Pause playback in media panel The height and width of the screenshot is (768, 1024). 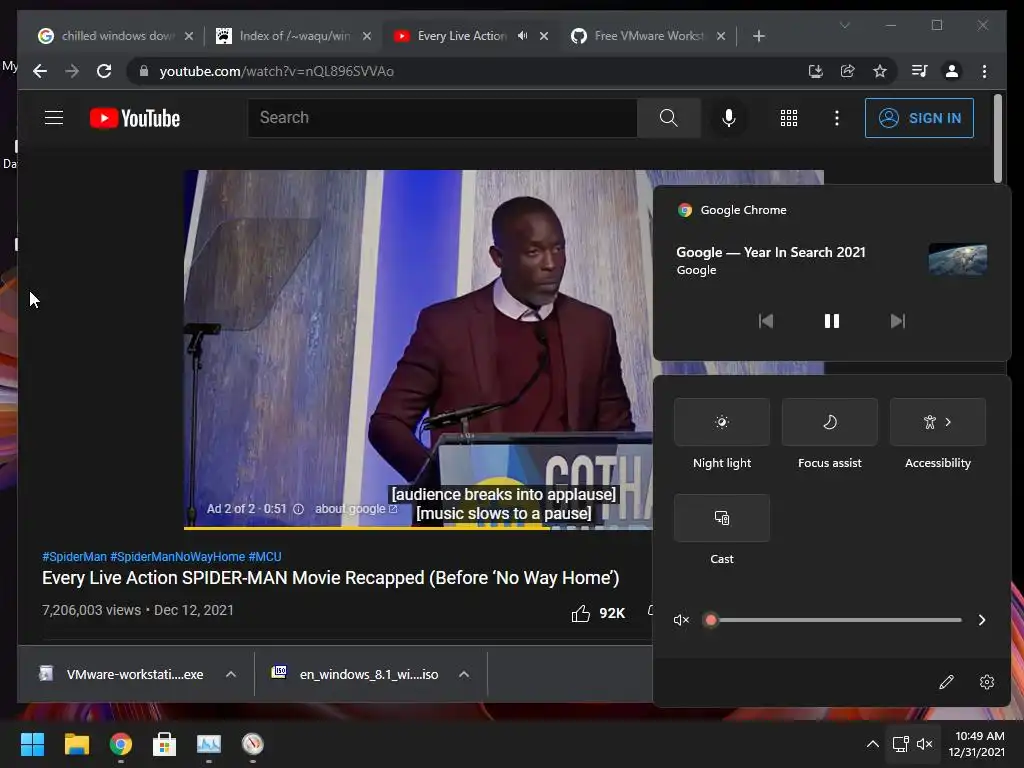[x=831, y=321]
